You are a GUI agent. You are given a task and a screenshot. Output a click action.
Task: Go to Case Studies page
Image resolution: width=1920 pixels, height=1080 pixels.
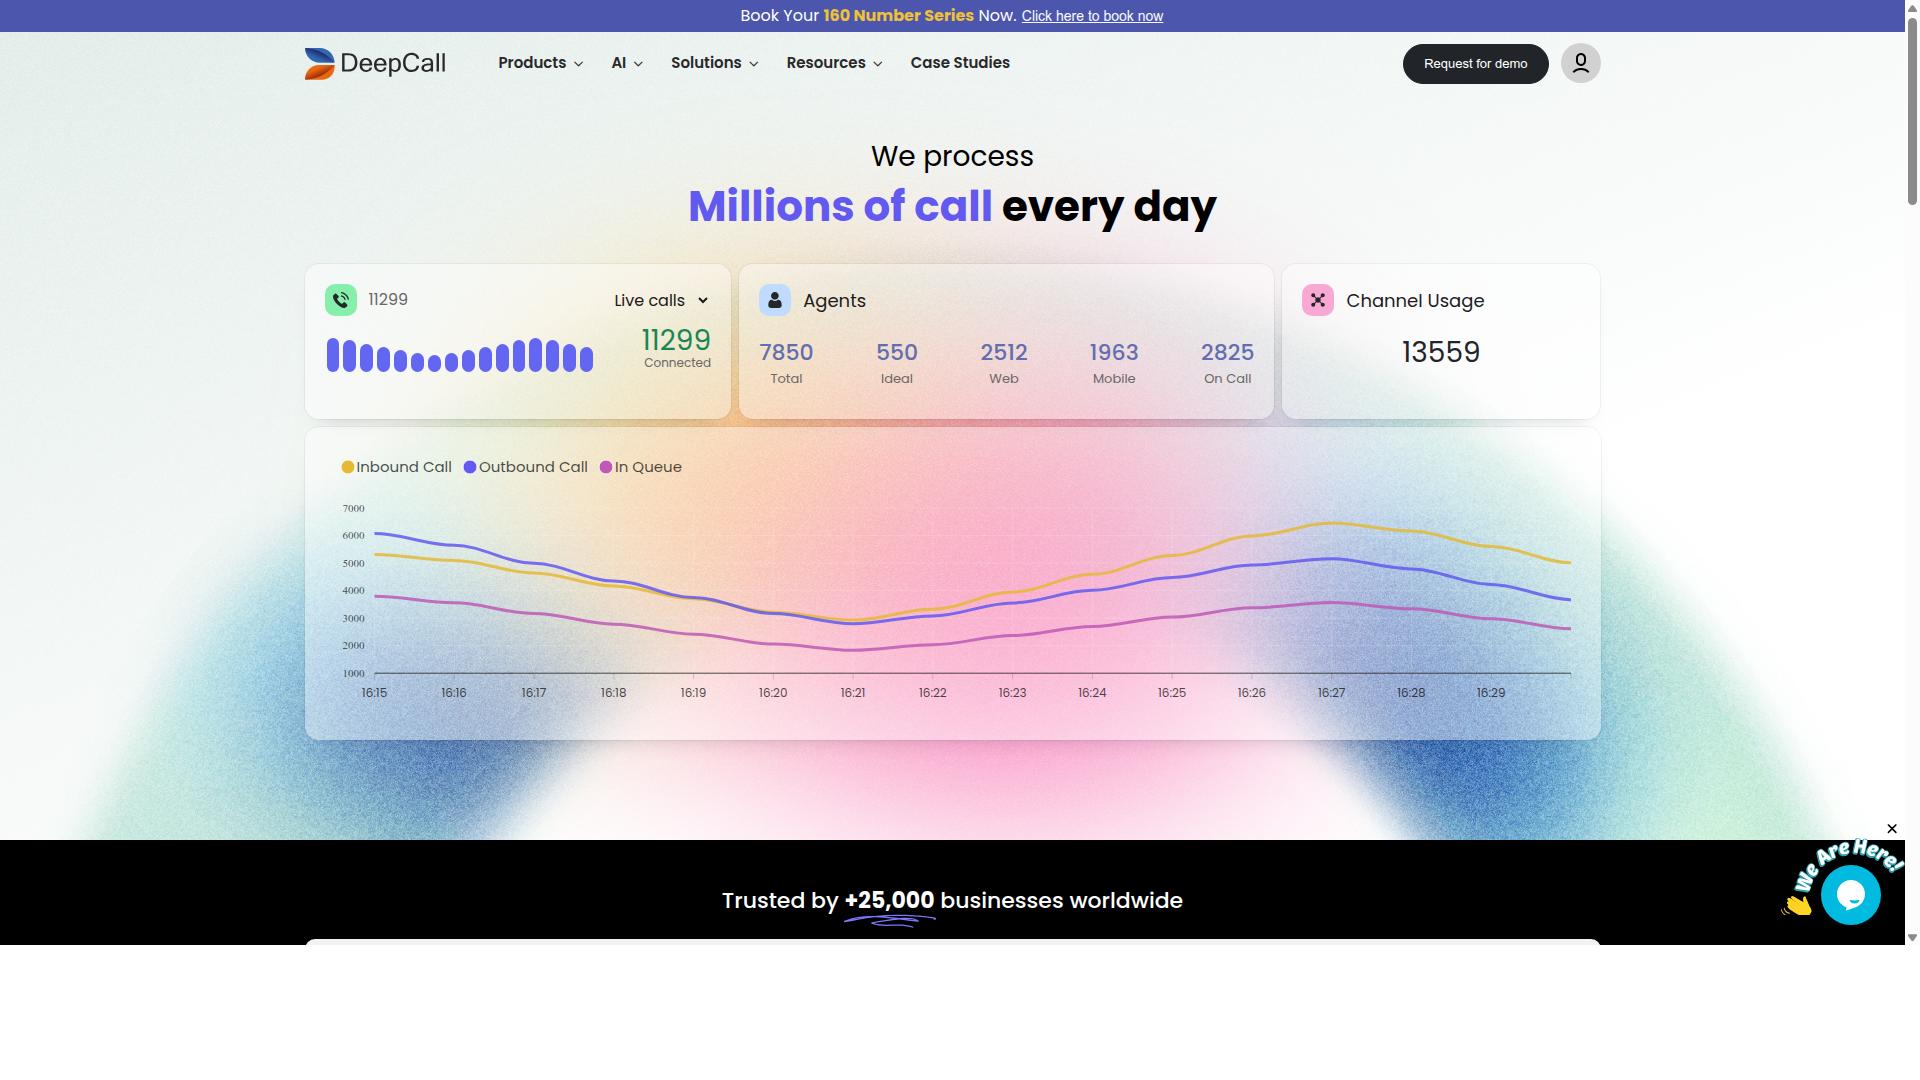[960, 63]
